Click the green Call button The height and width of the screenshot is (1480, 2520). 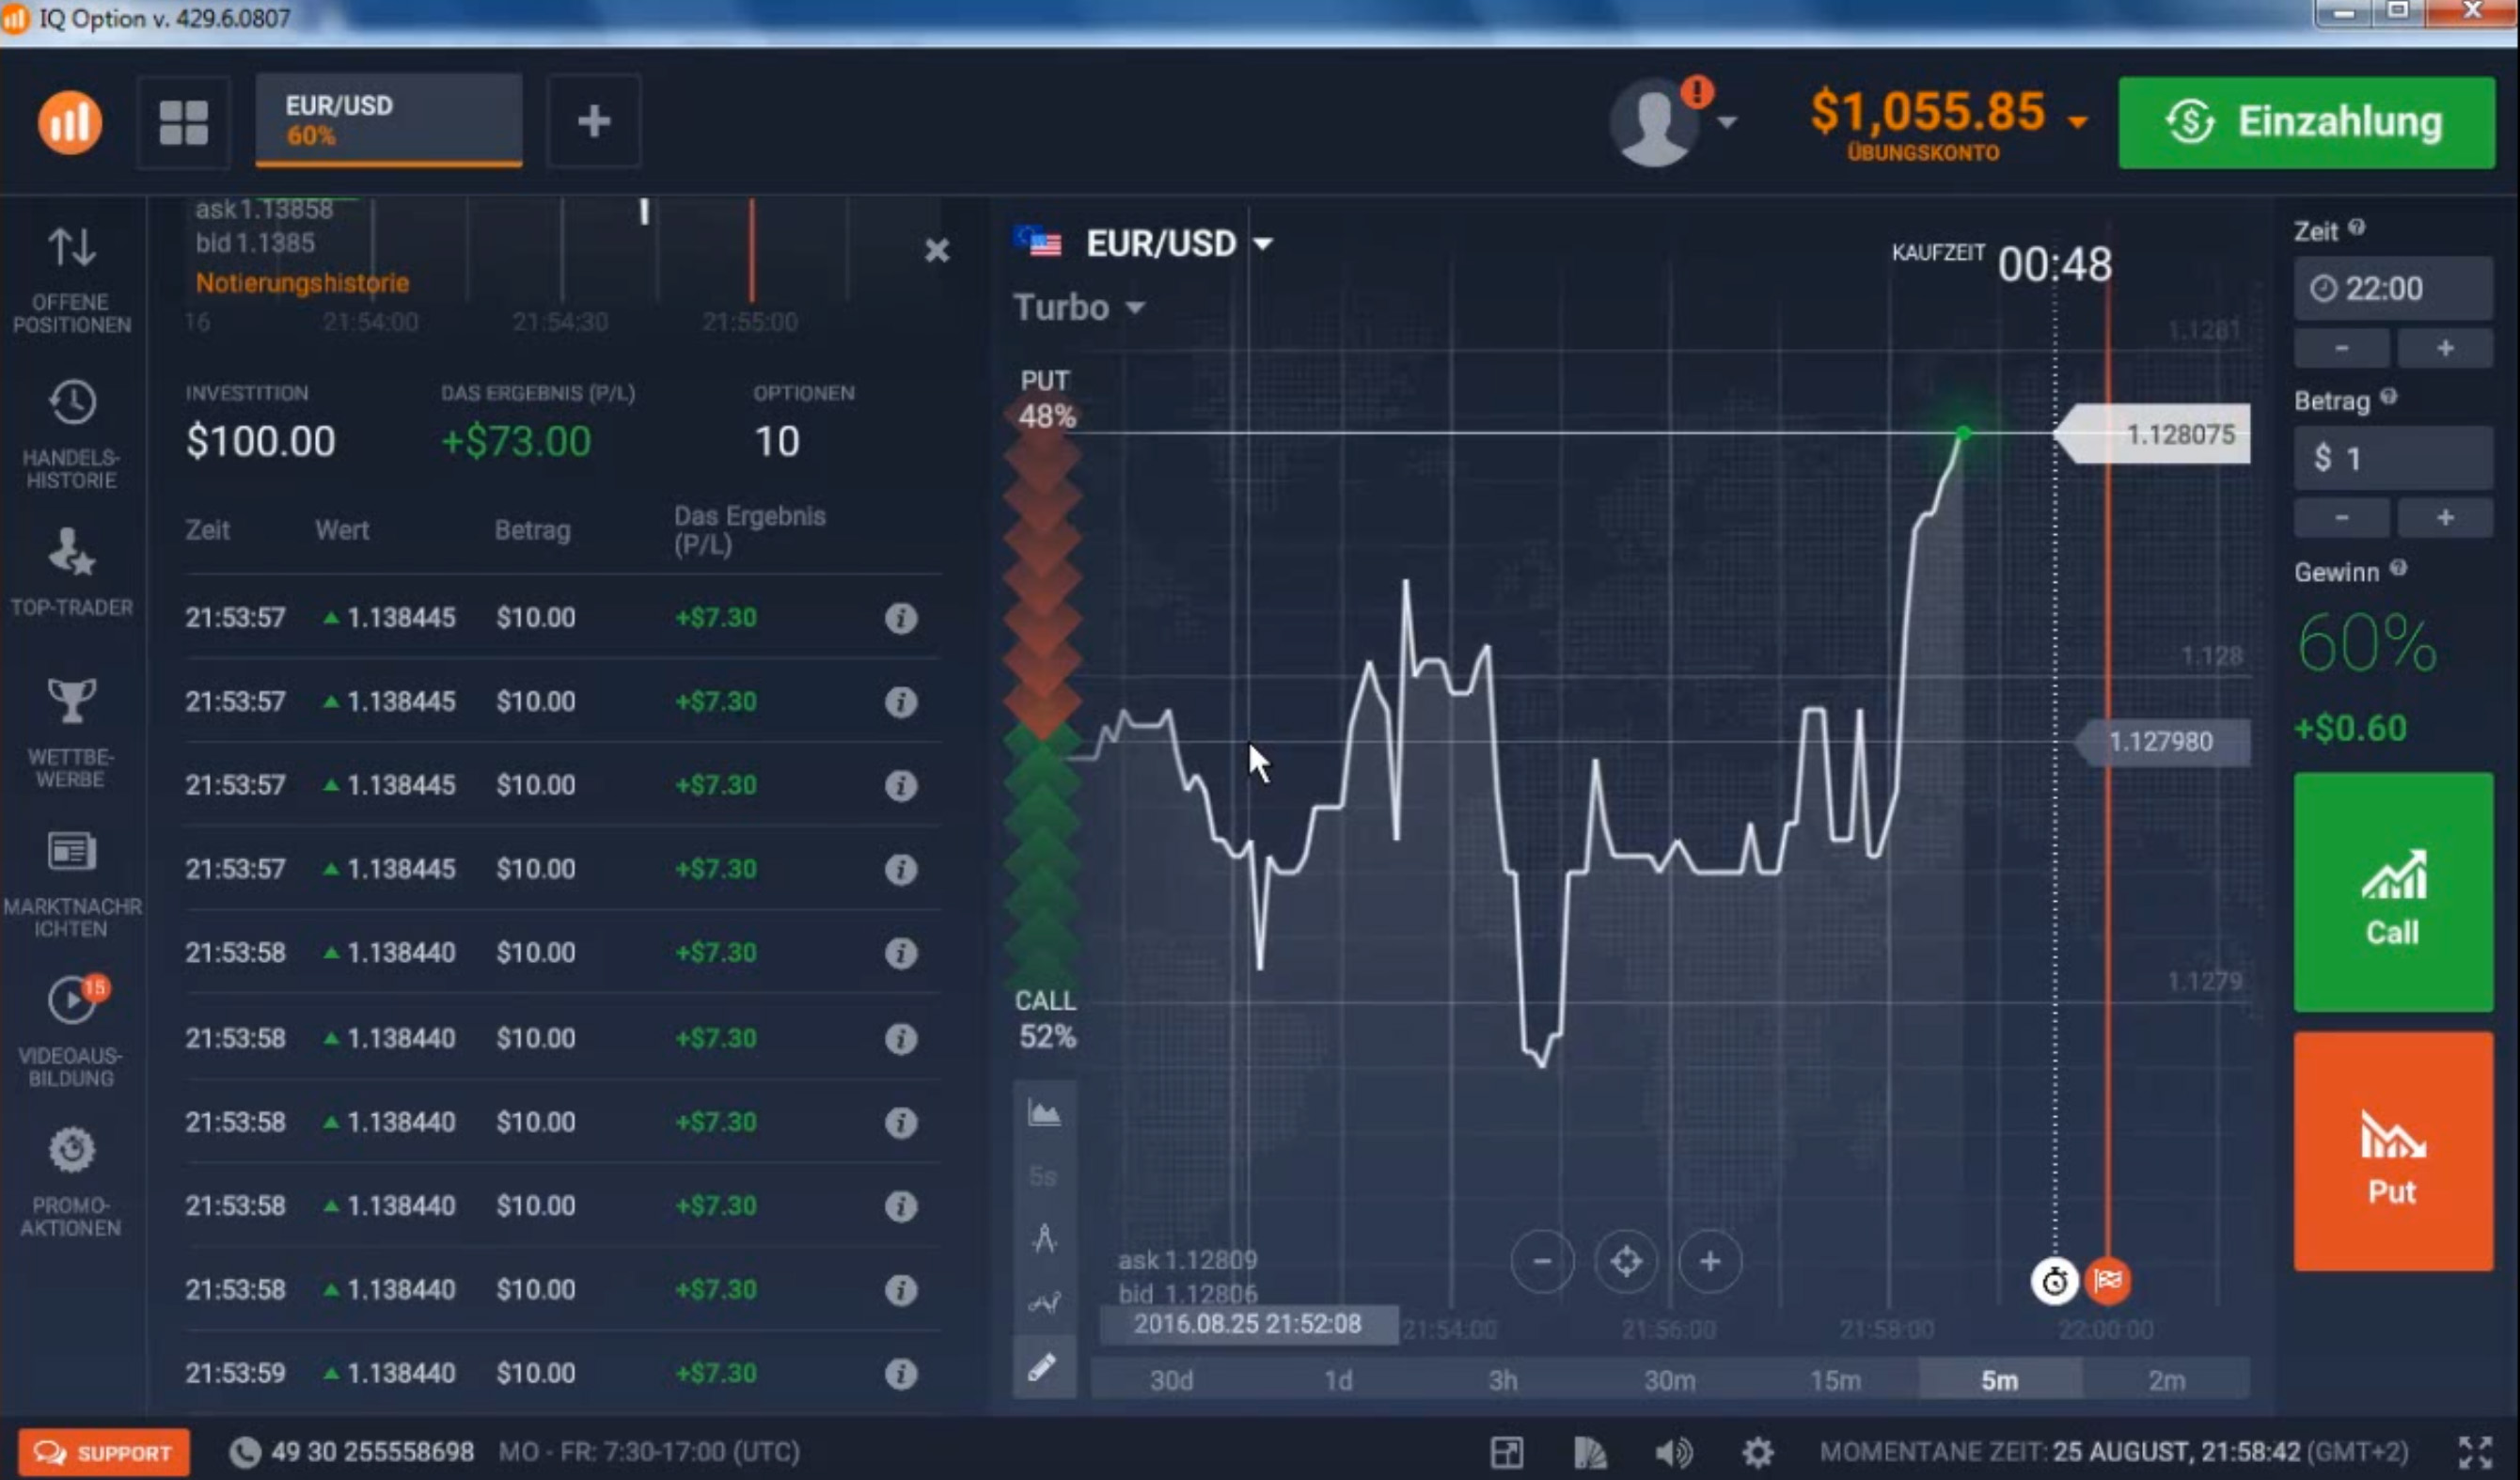click(x=2393, y=892)
